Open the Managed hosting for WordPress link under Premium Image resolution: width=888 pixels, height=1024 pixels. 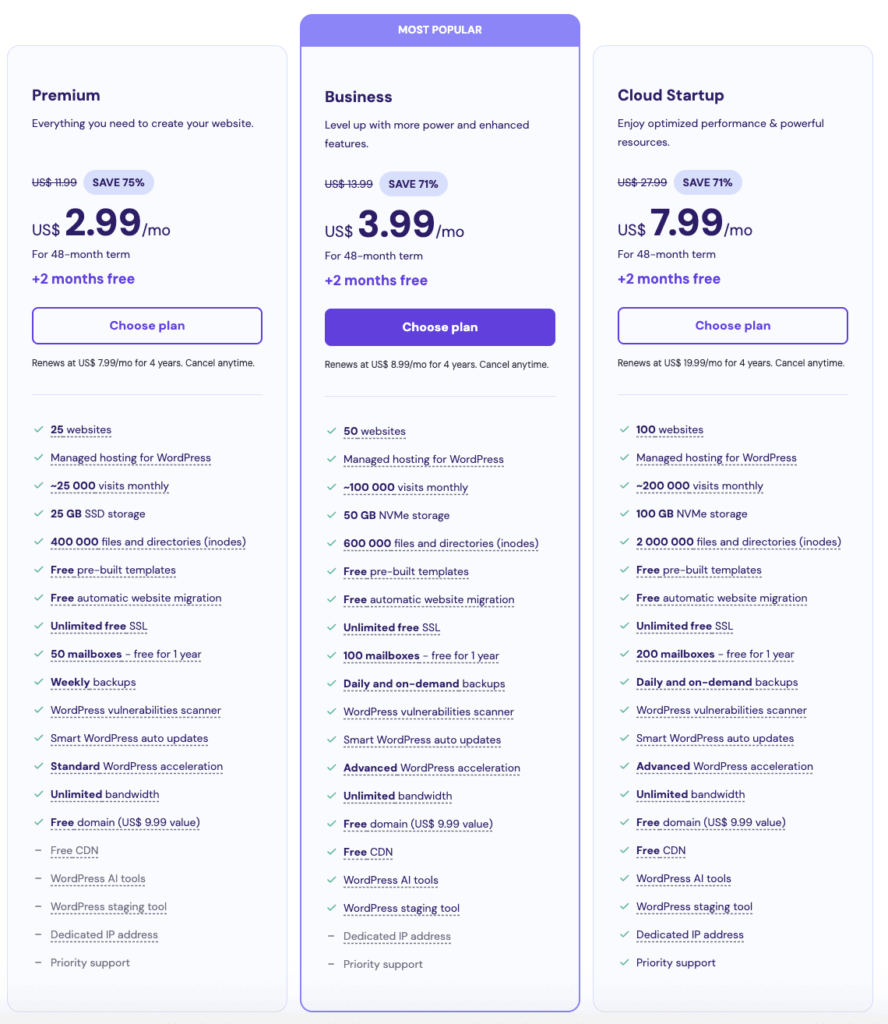coord(130,458)
